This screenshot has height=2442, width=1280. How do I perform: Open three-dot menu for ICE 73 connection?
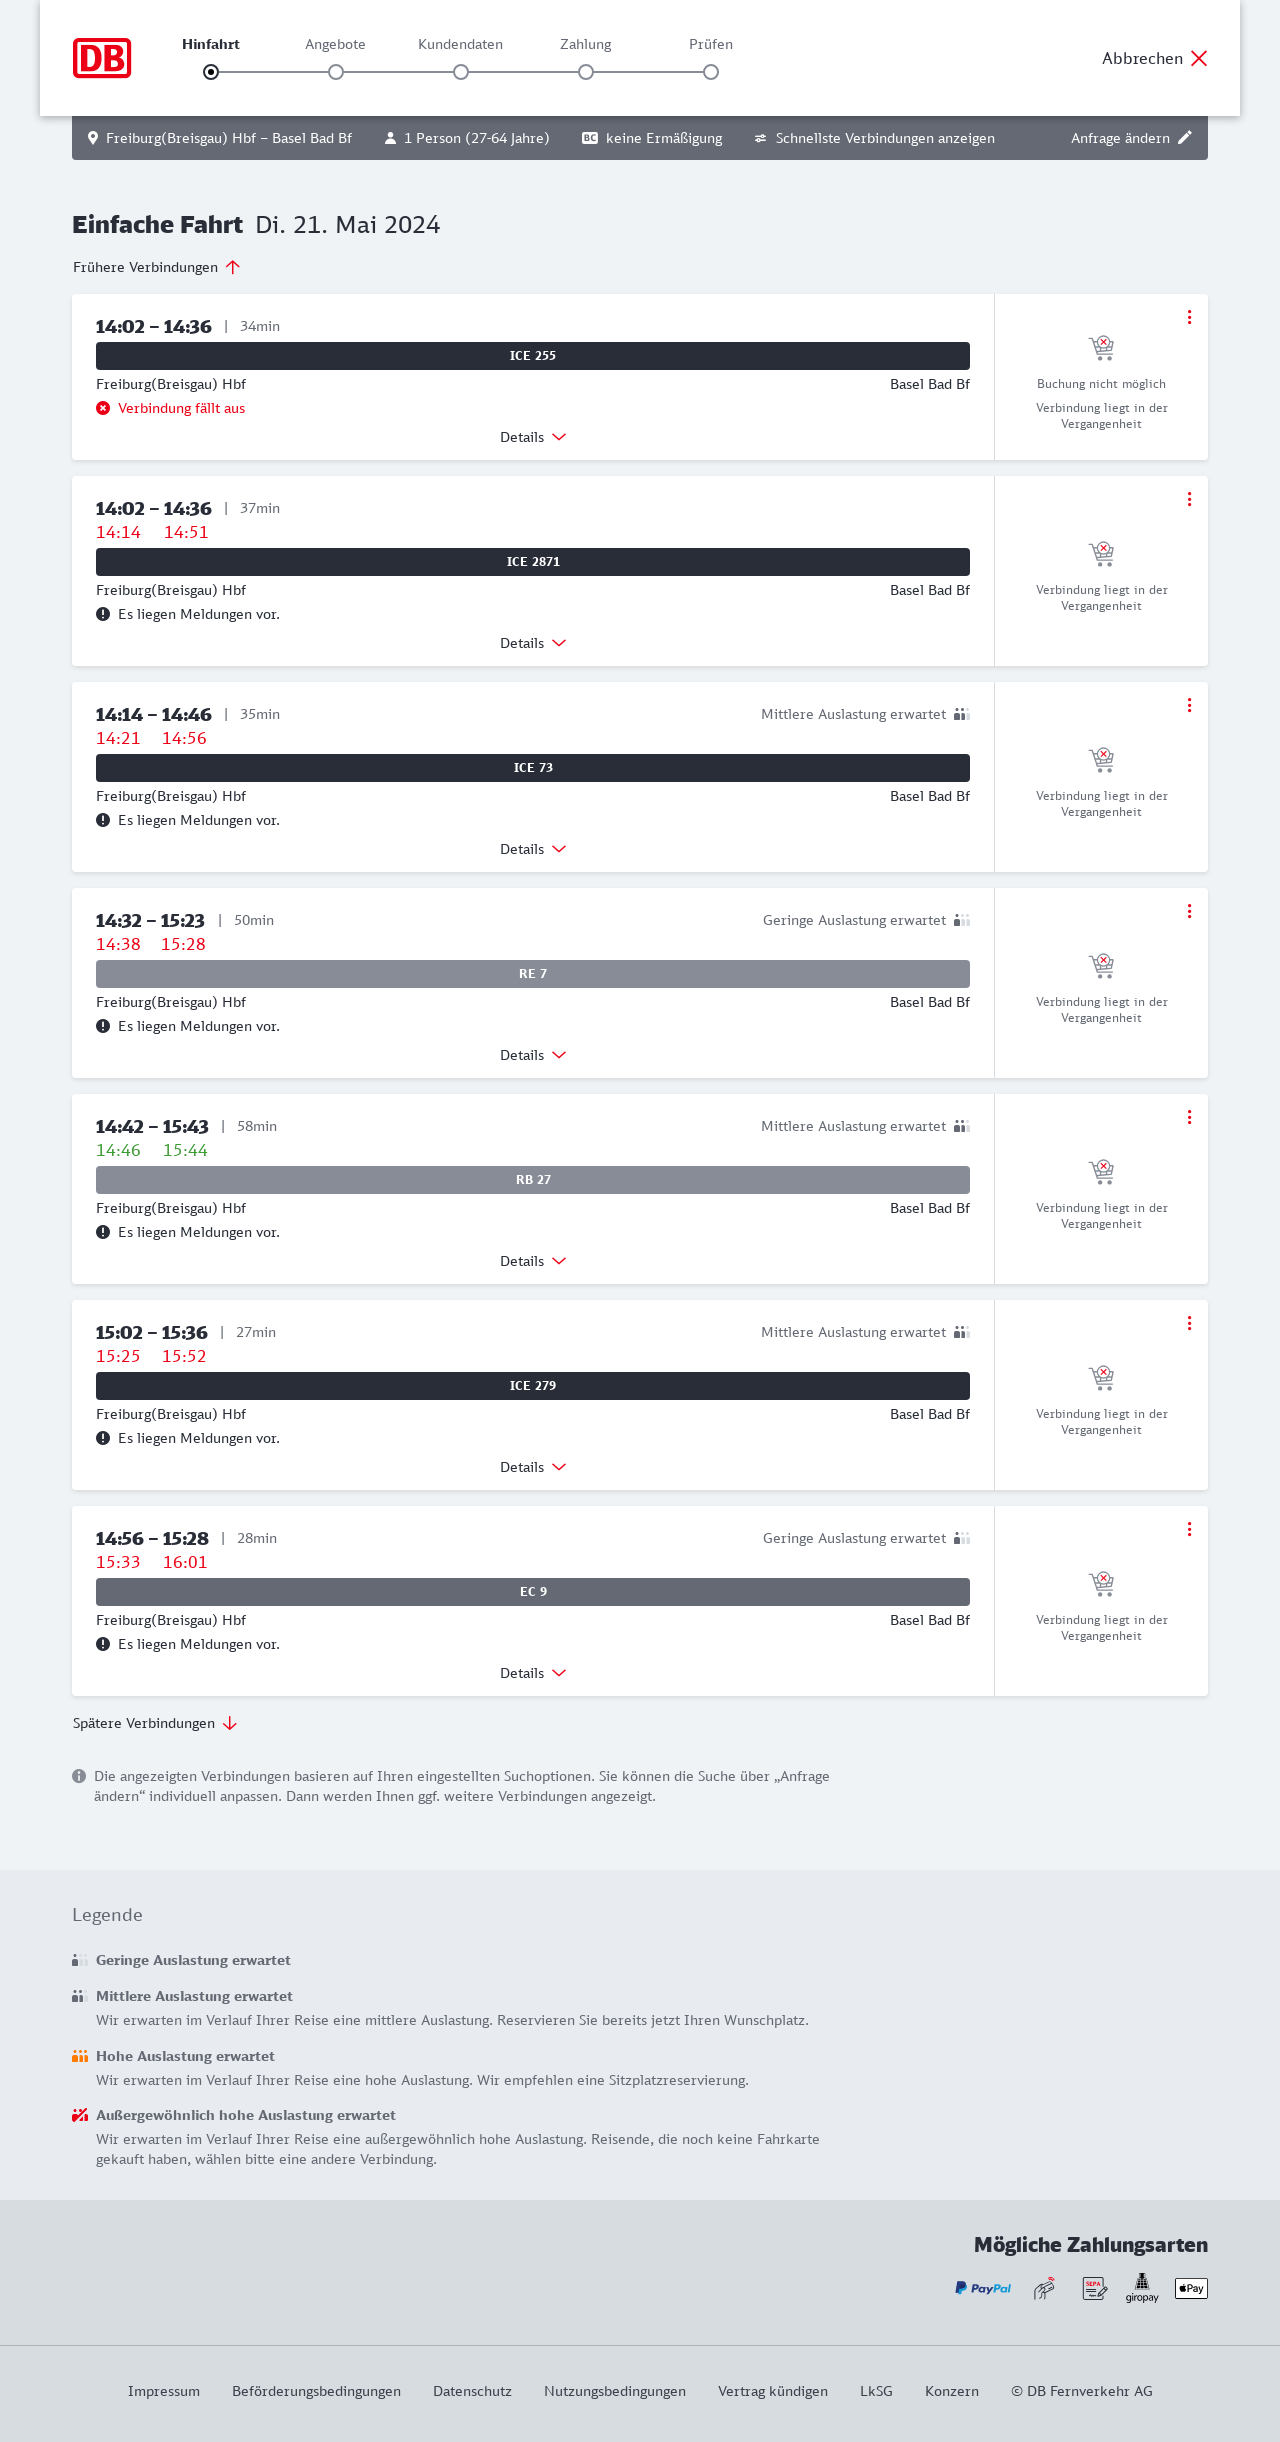tap(1189, 705)
